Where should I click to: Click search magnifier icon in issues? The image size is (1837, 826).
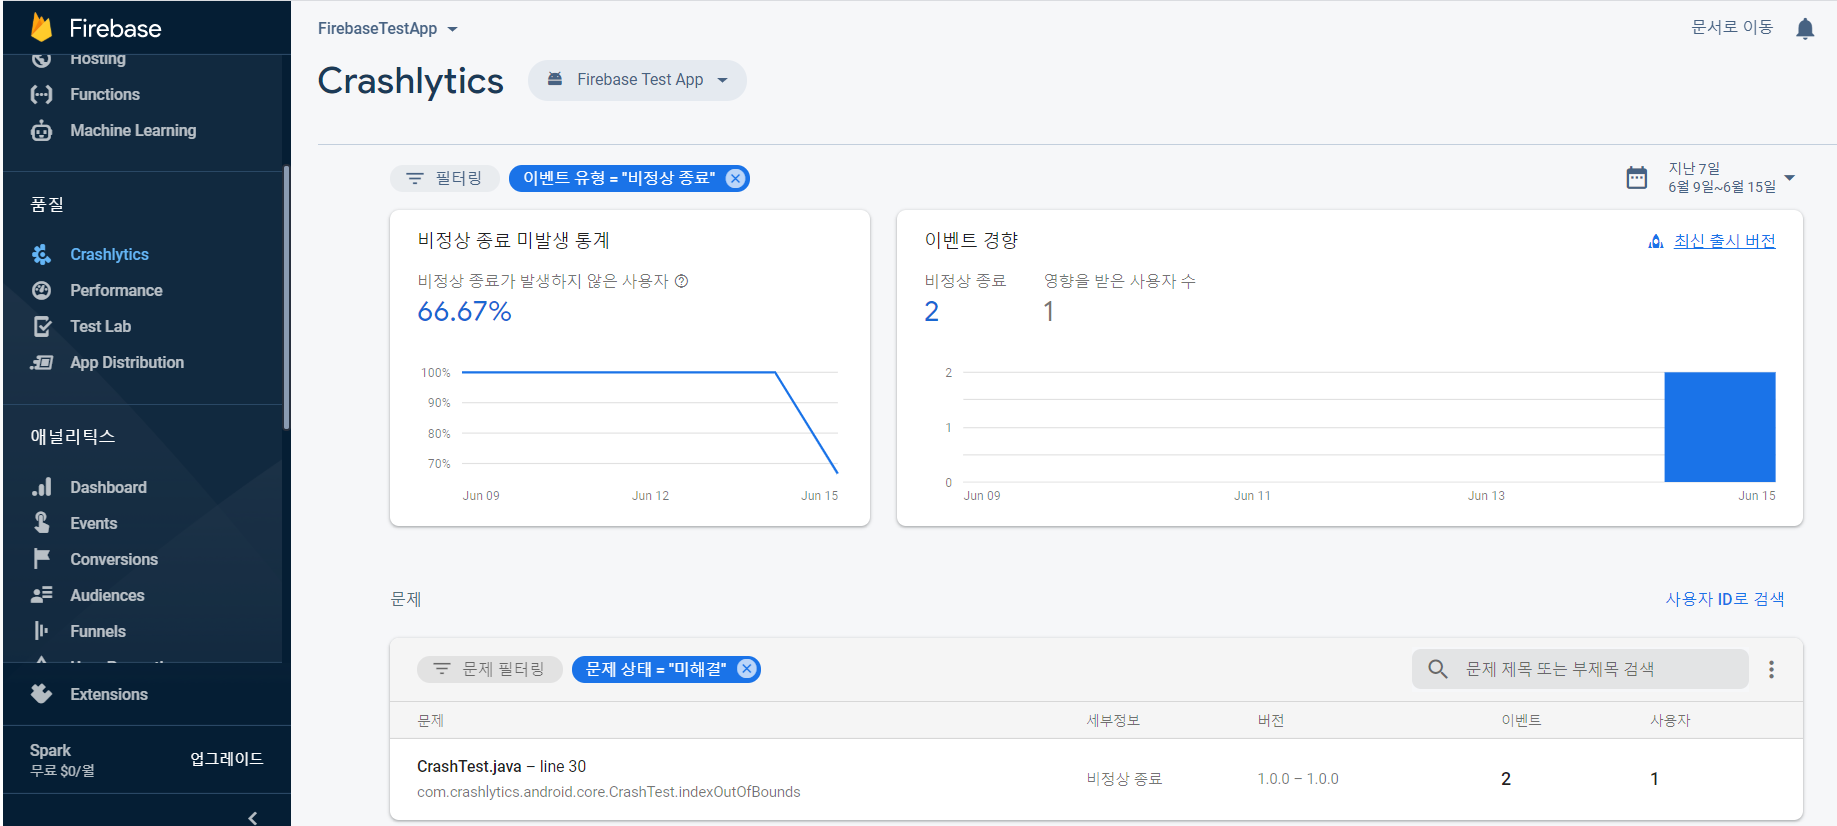(x=1438, y=669)
